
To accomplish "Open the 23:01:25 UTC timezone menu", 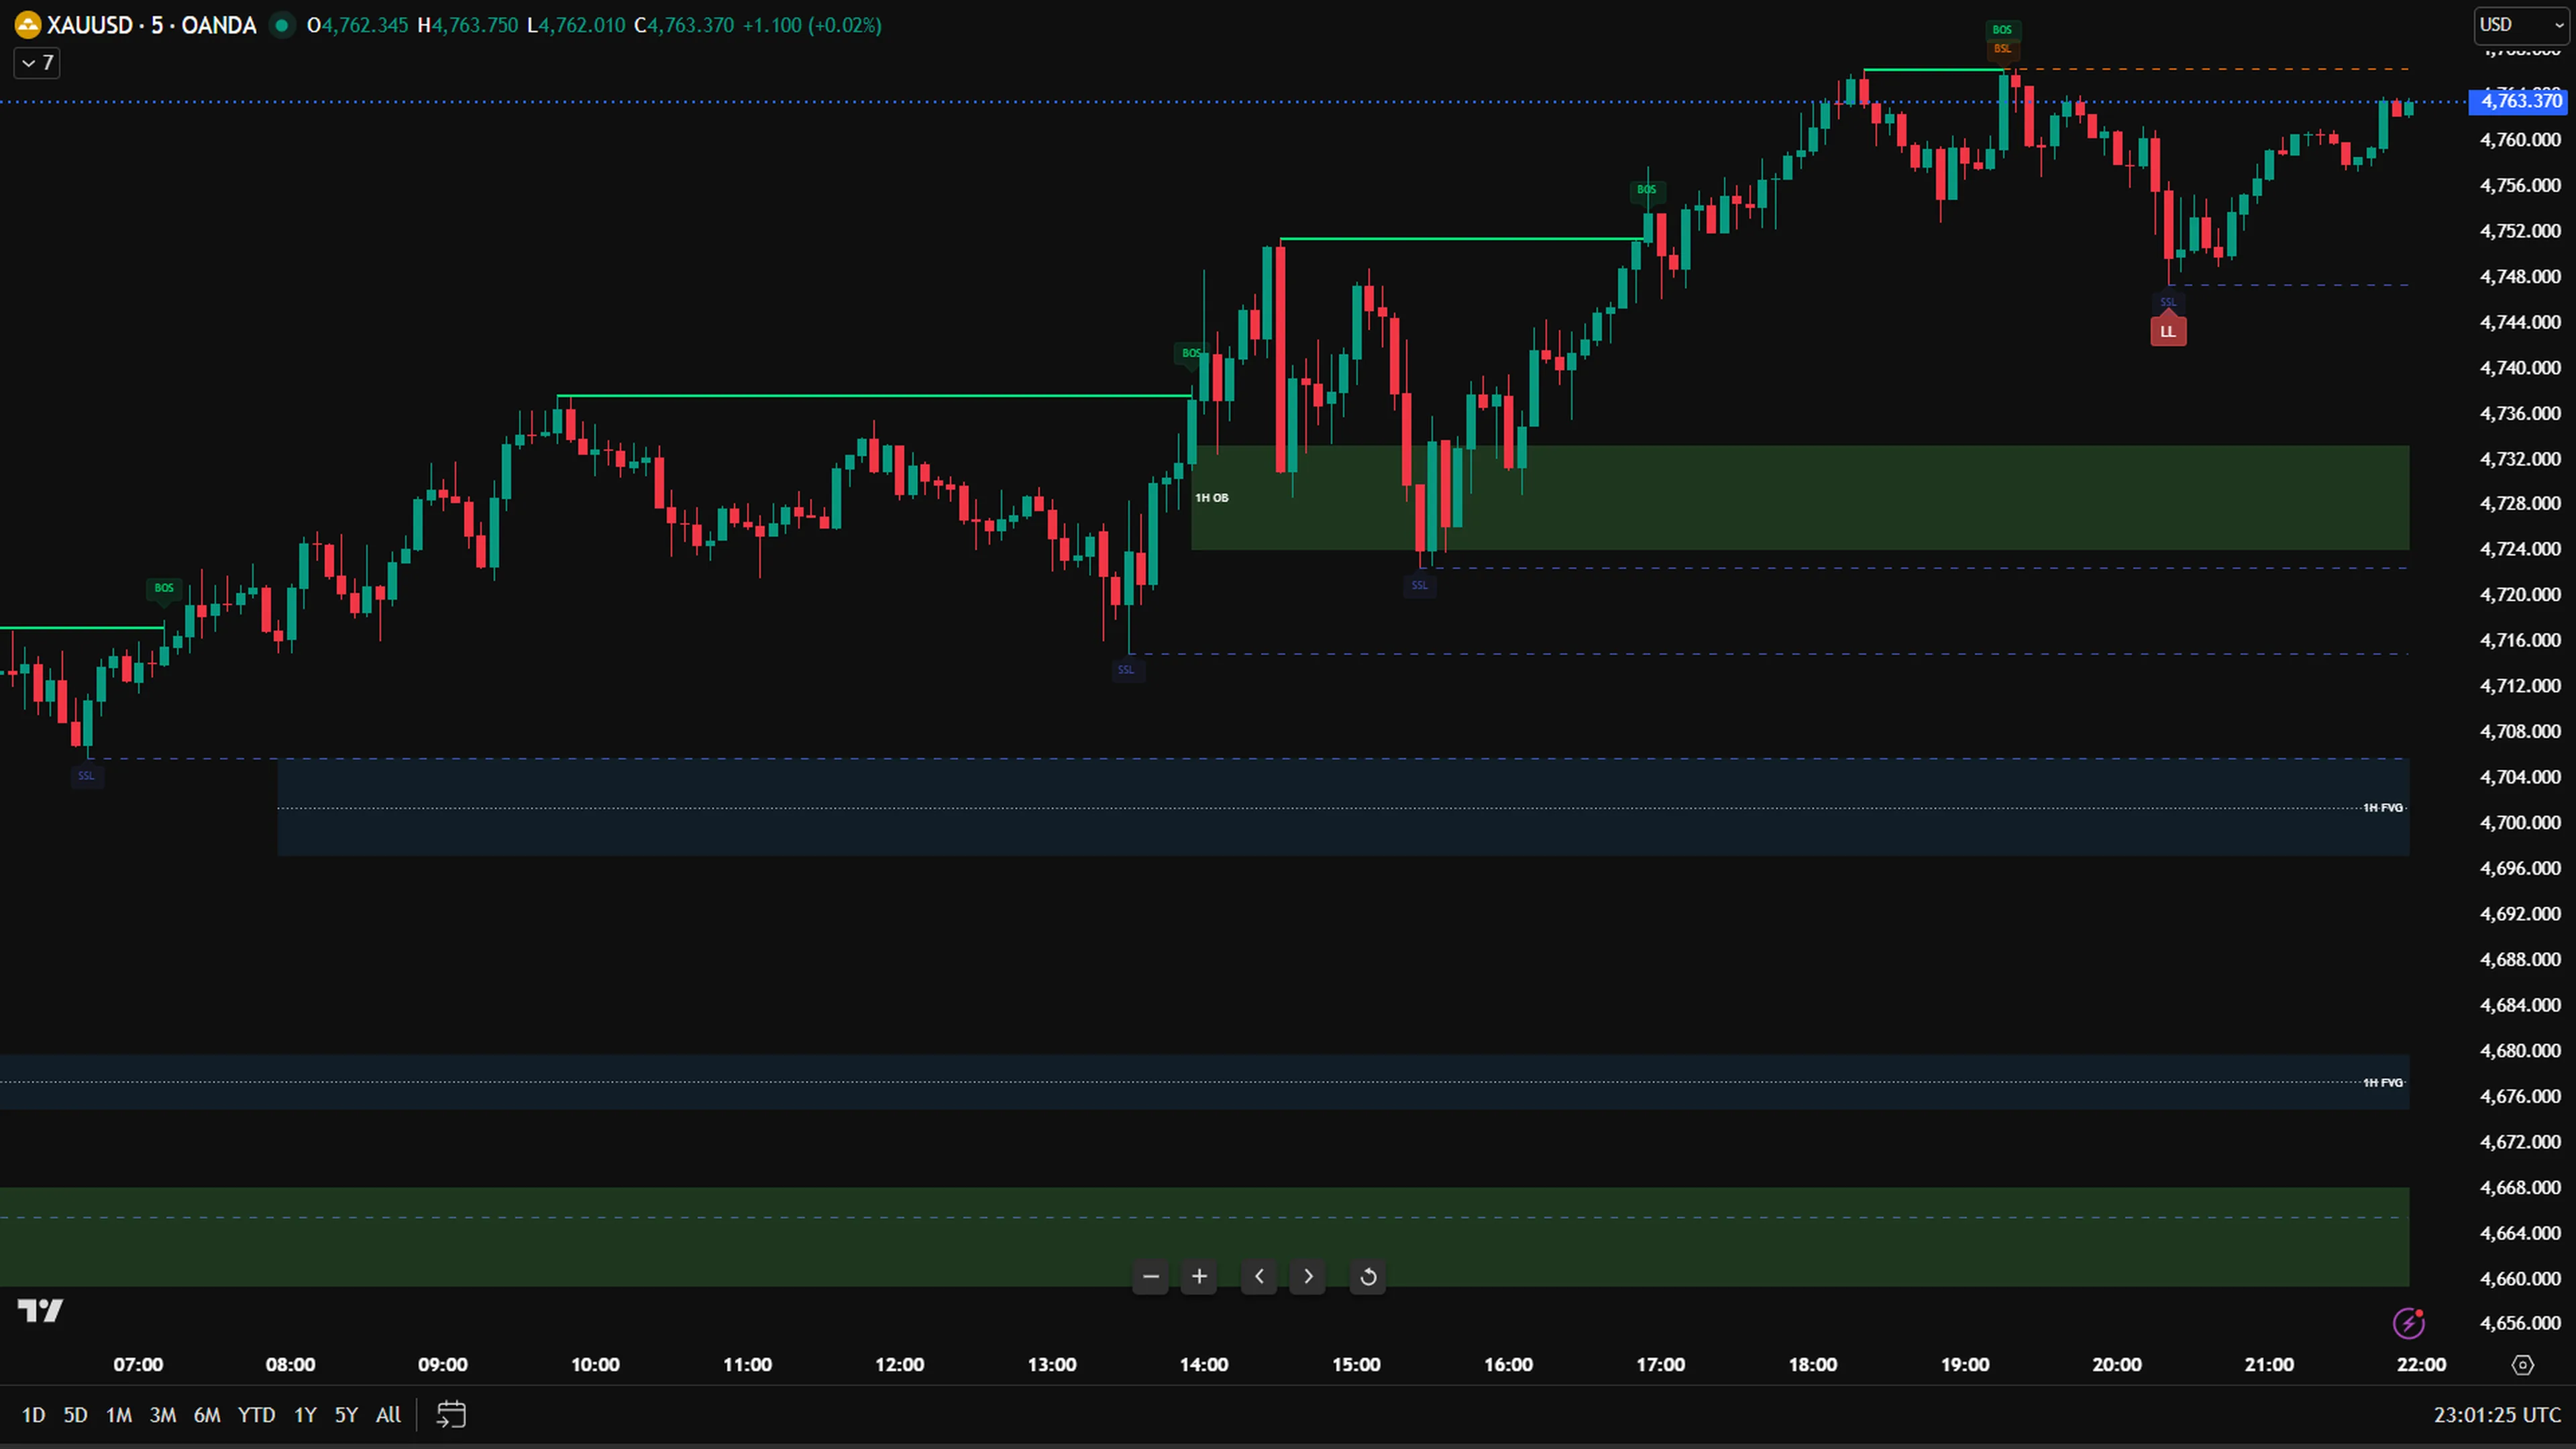I will (2497, 1415).
